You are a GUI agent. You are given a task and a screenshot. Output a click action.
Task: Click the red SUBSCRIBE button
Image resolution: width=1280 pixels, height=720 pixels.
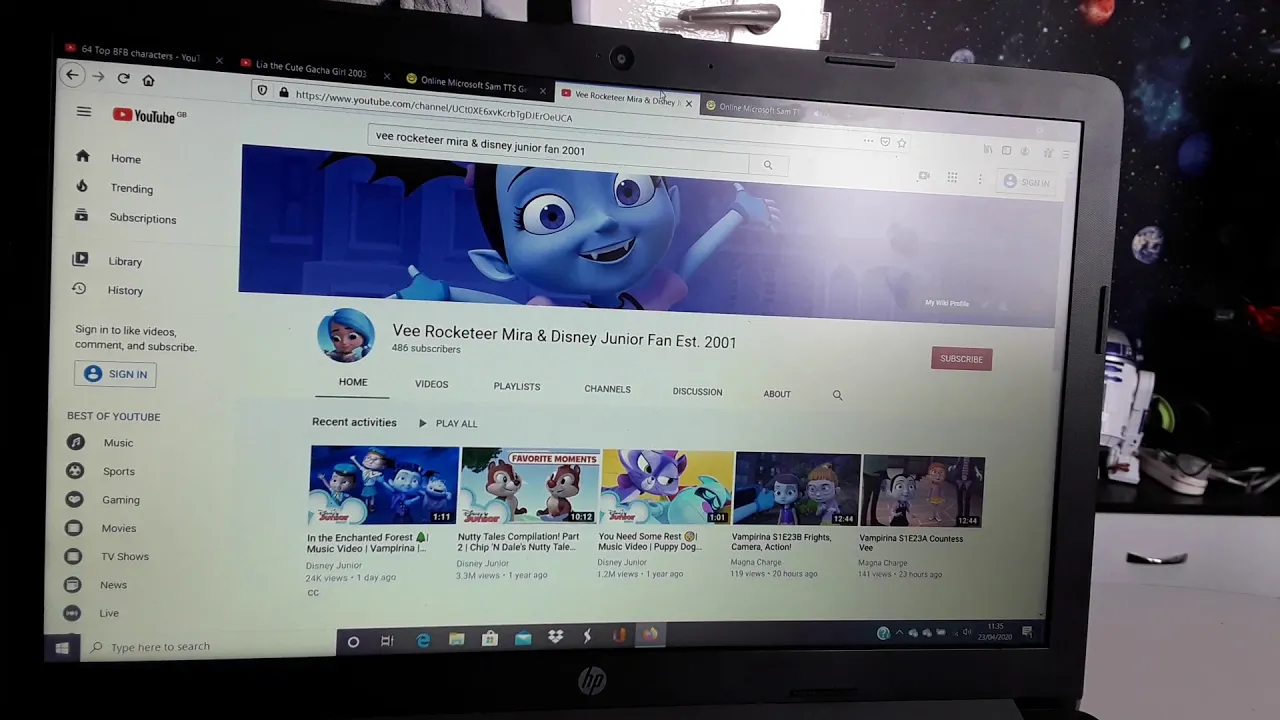tap(961, 359)
